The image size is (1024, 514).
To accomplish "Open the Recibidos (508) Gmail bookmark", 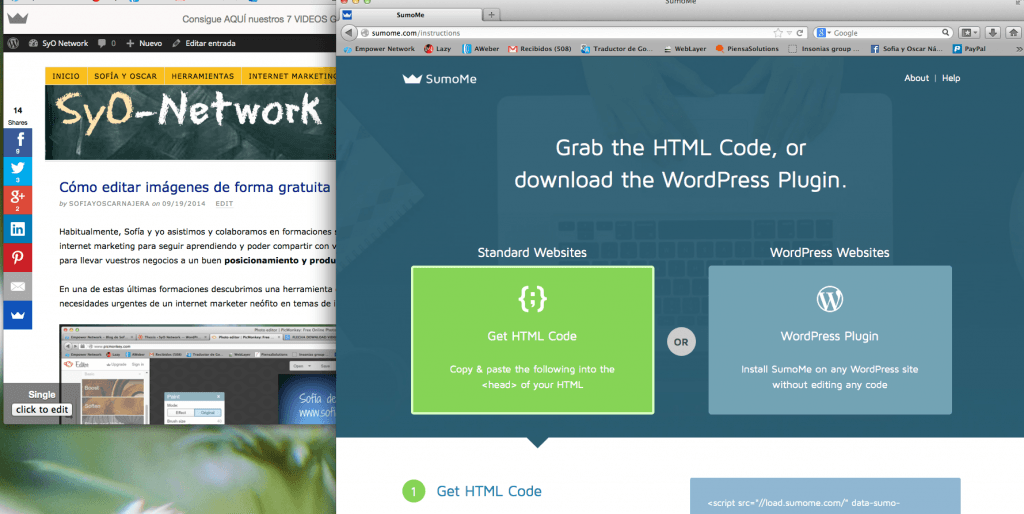I will (x=540, y=48).
